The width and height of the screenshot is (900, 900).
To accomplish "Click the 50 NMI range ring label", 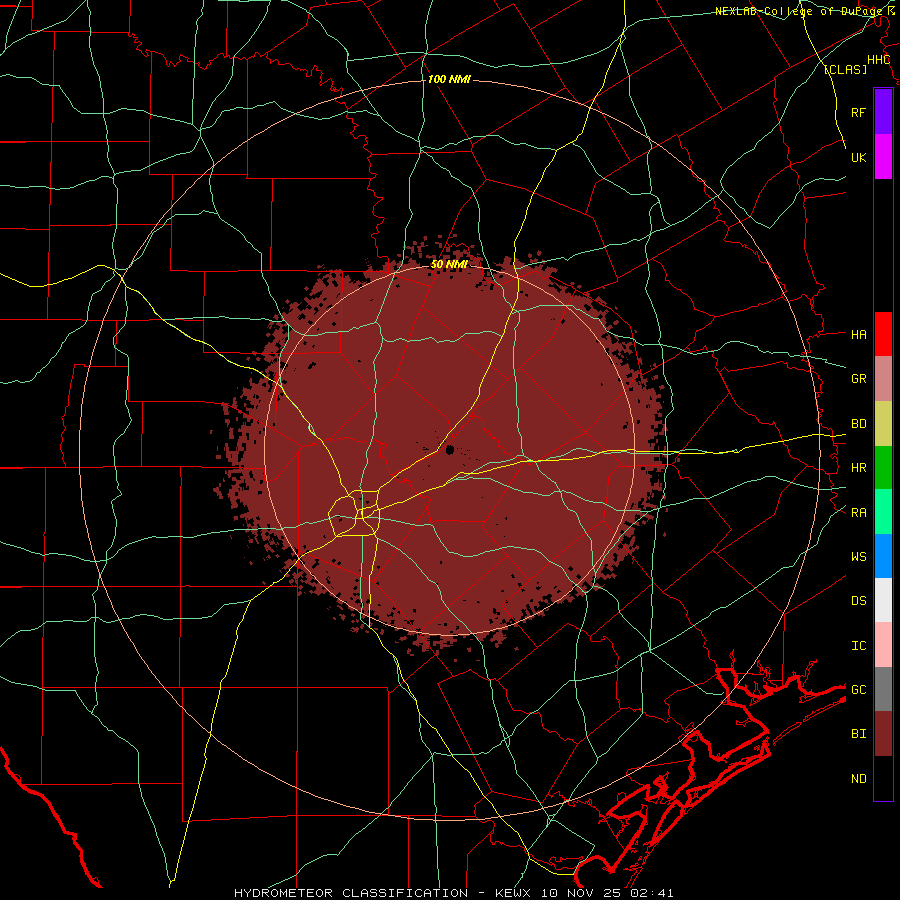I will coord(449,264).
